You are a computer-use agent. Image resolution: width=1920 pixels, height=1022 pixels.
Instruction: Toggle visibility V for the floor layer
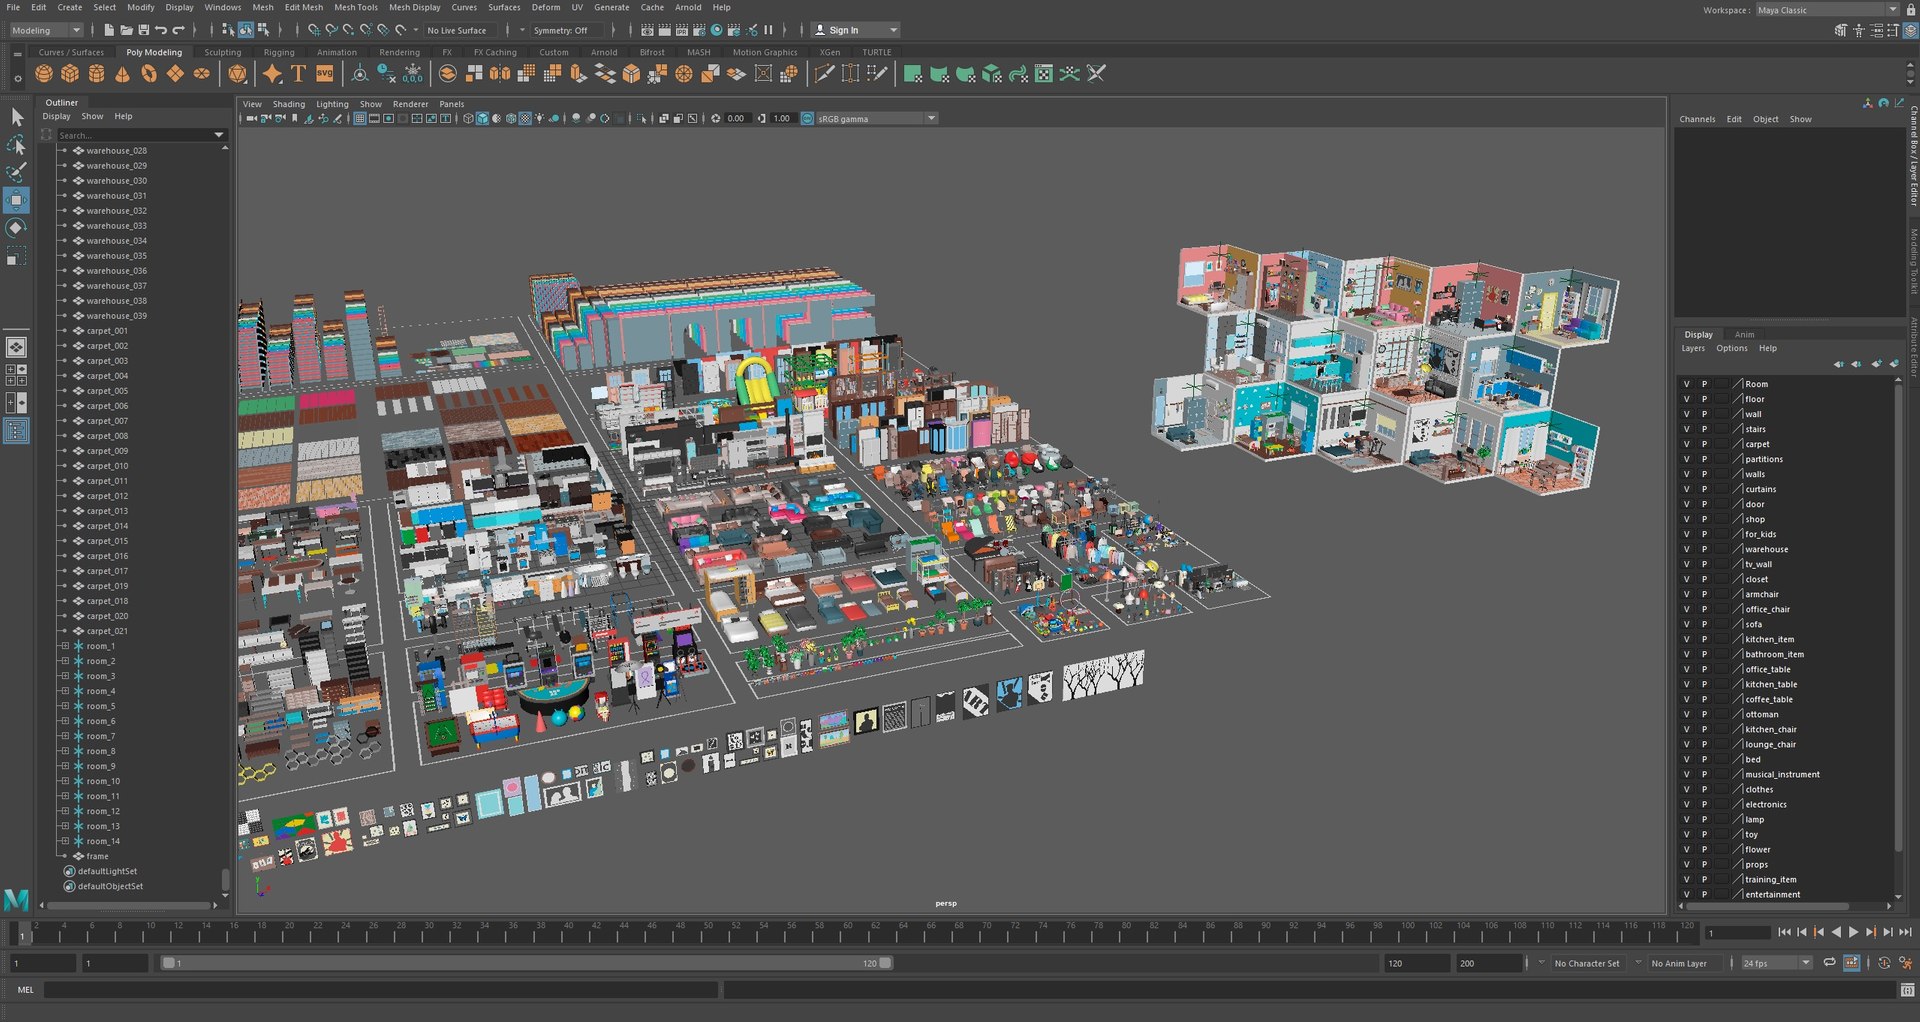pos(1686,399)
